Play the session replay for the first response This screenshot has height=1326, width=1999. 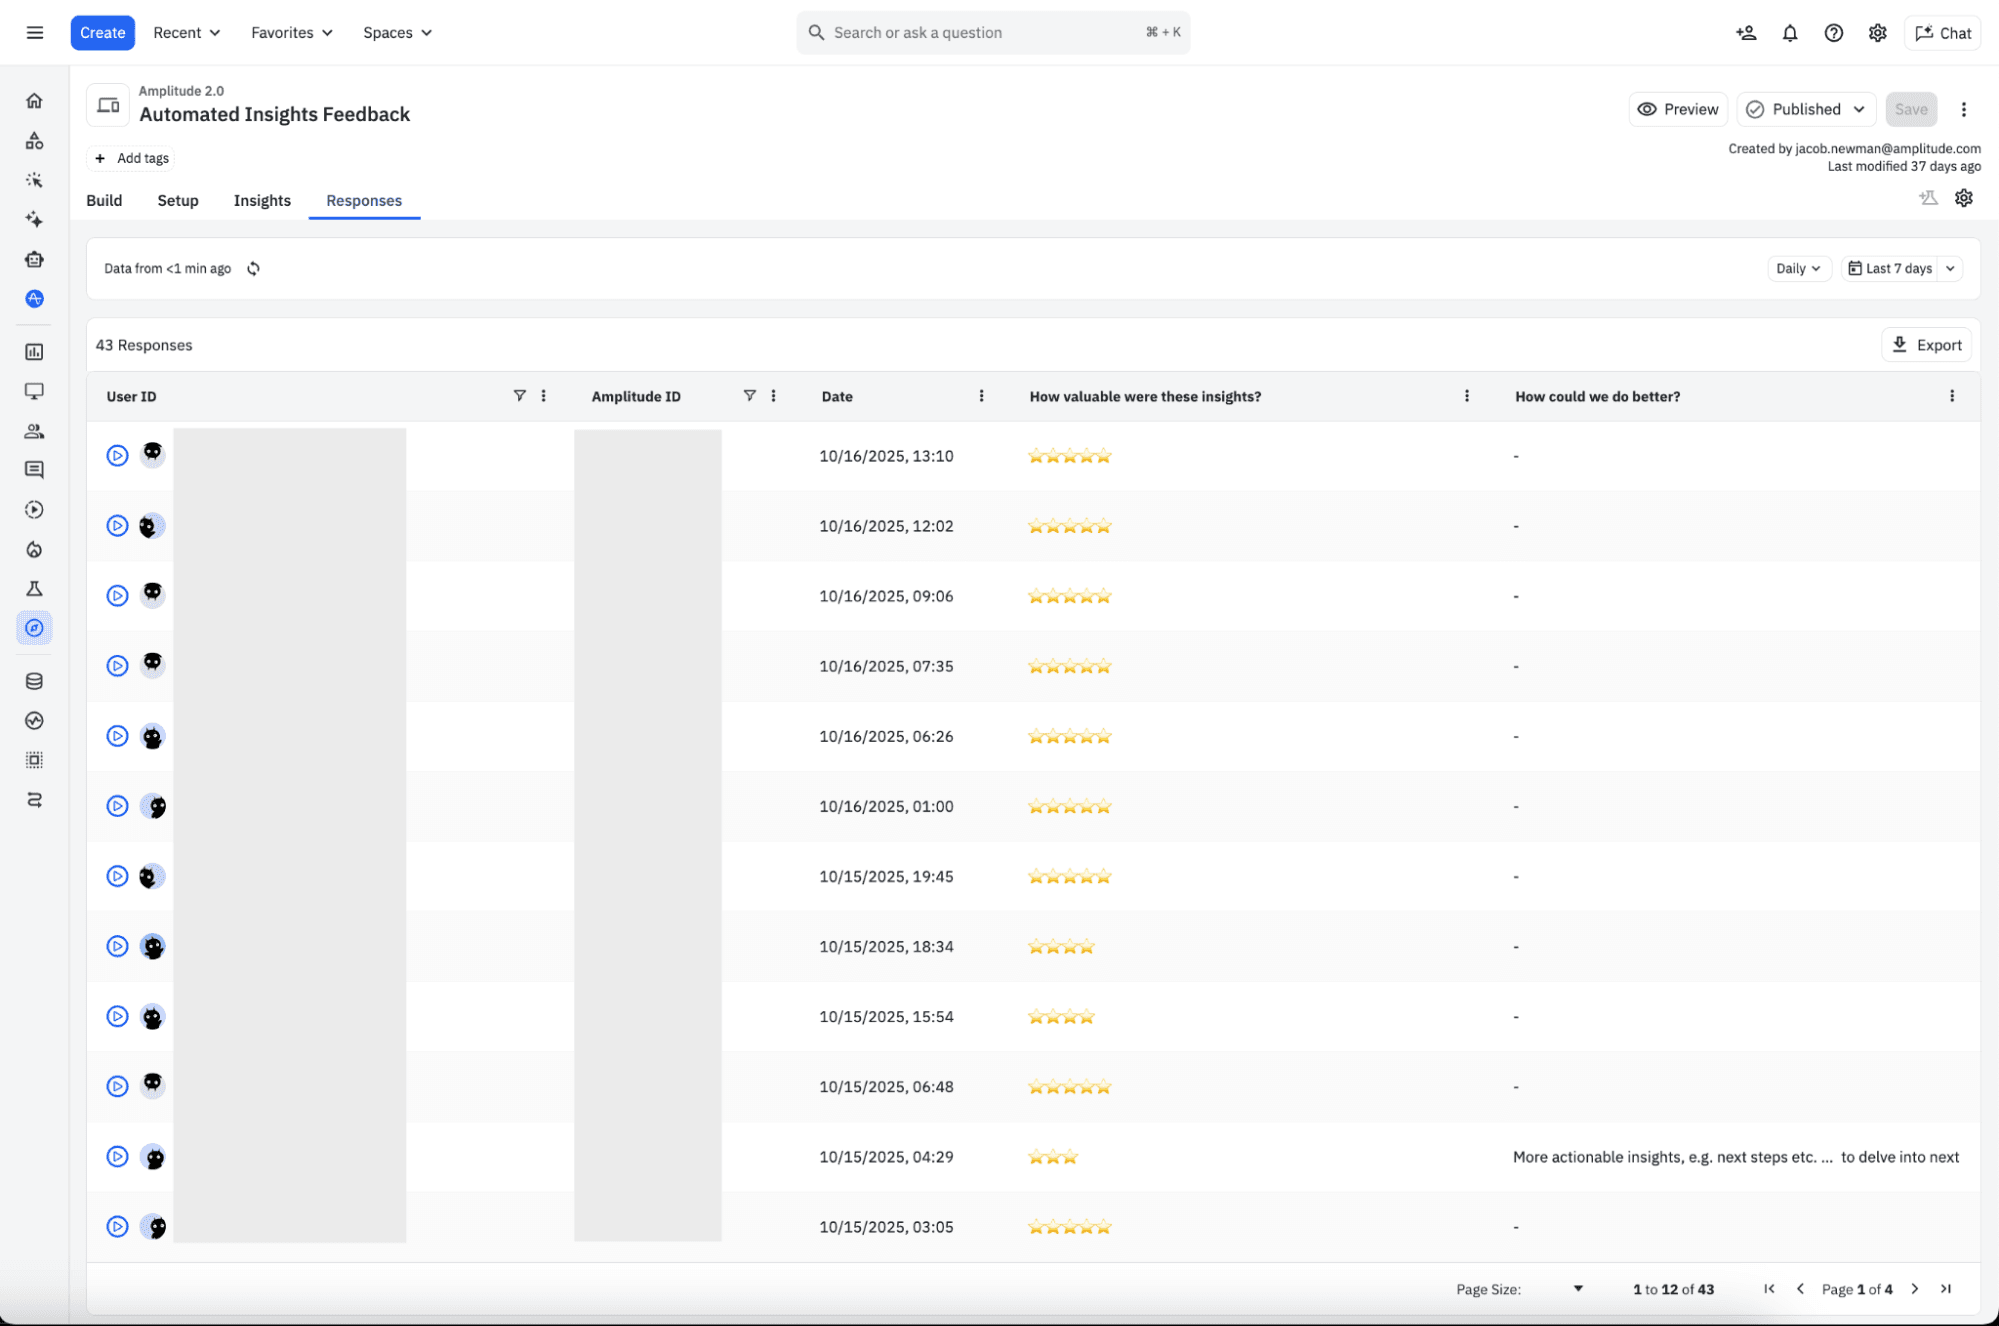click(117, 454)
